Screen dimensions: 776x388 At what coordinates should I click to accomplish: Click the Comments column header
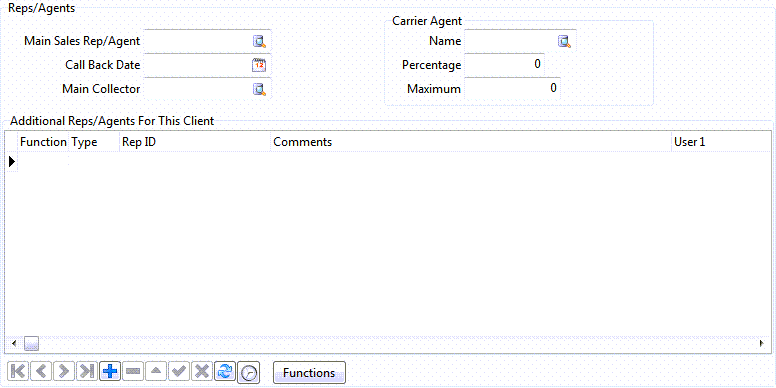pos(471,142)
